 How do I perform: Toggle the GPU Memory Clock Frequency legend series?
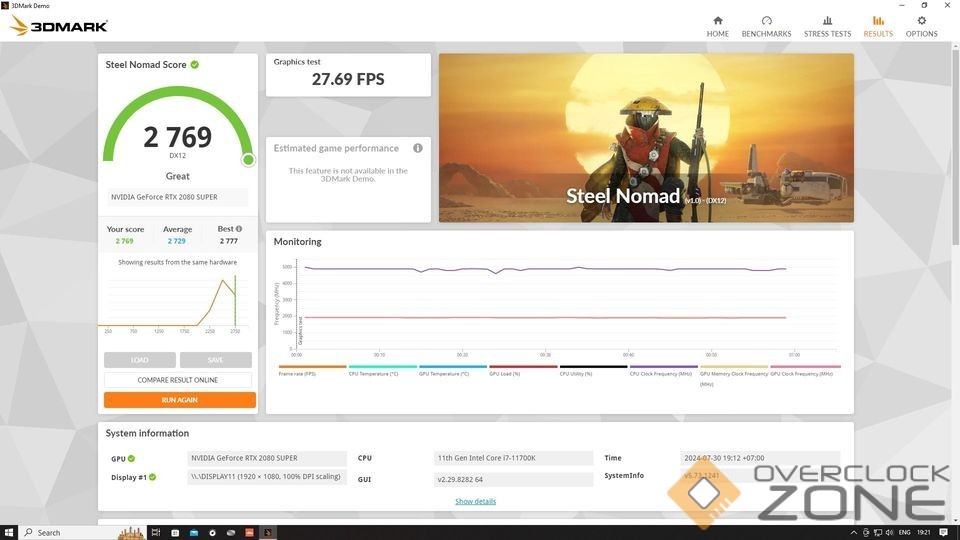coord(734,375)
